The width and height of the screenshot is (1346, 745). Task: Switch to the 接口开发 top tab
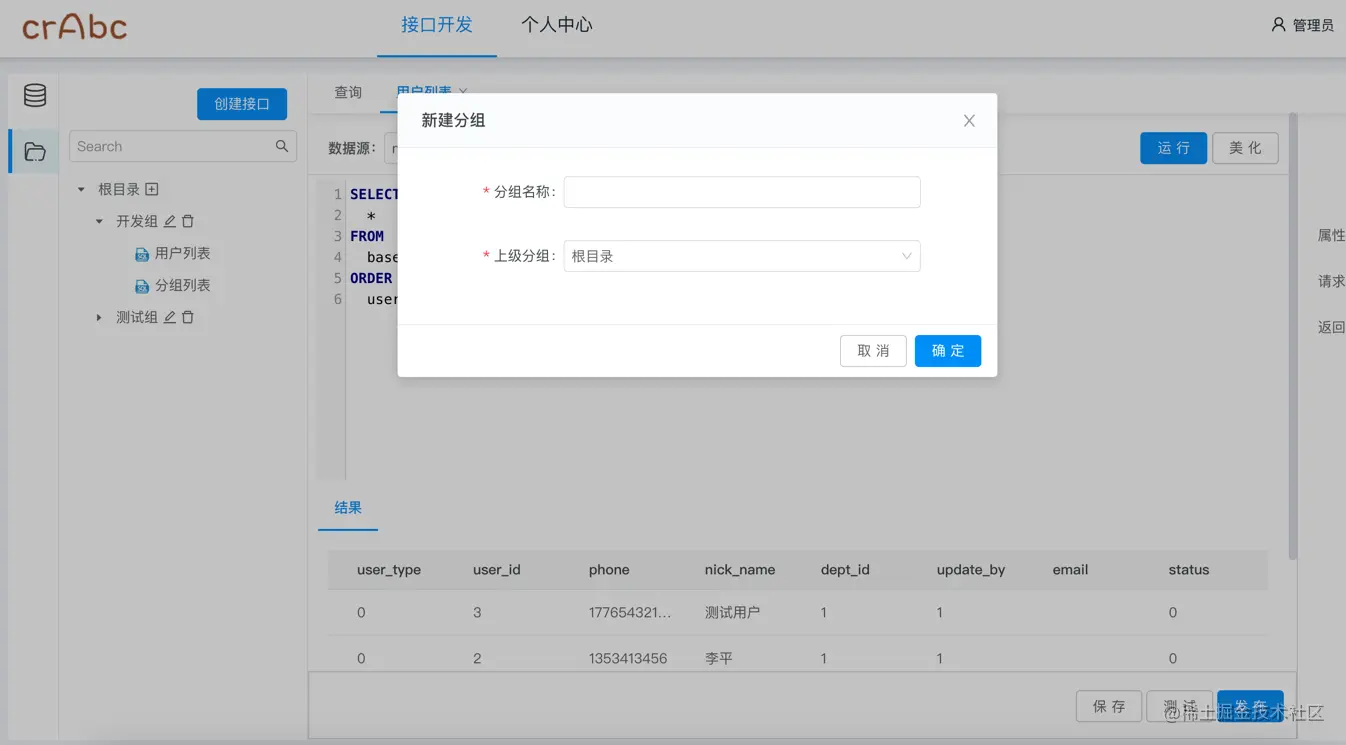point(437,25)
